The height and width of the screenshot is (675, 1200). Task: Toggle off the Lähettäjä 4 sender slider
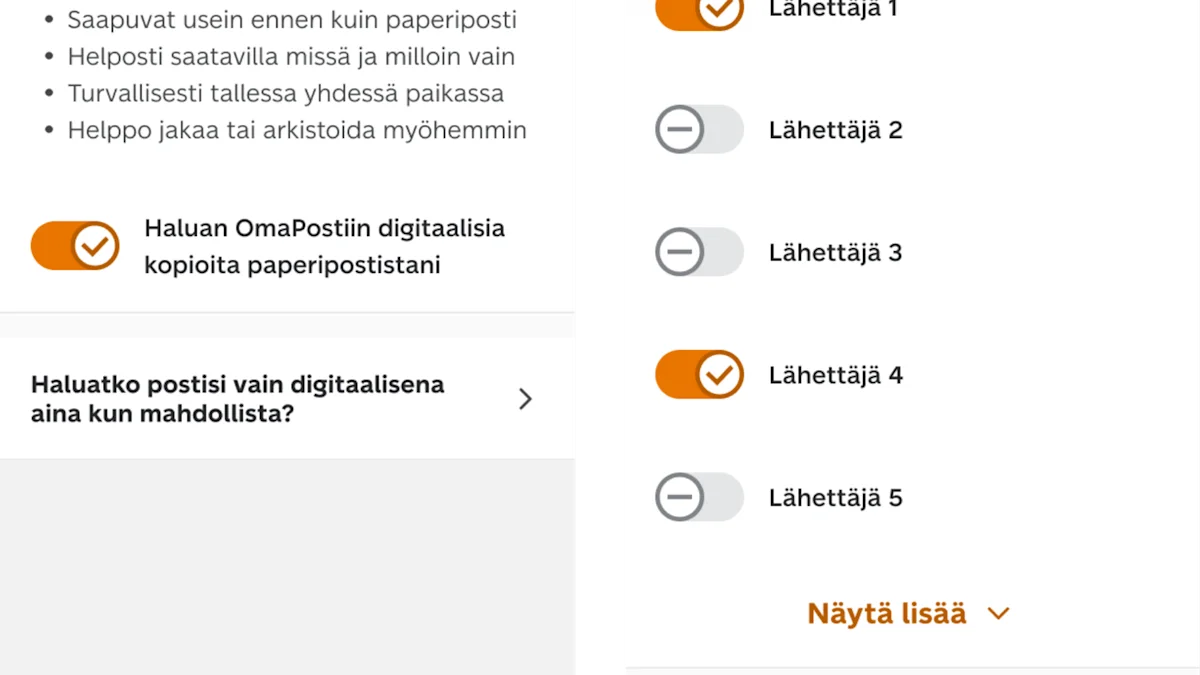(699, 375)
